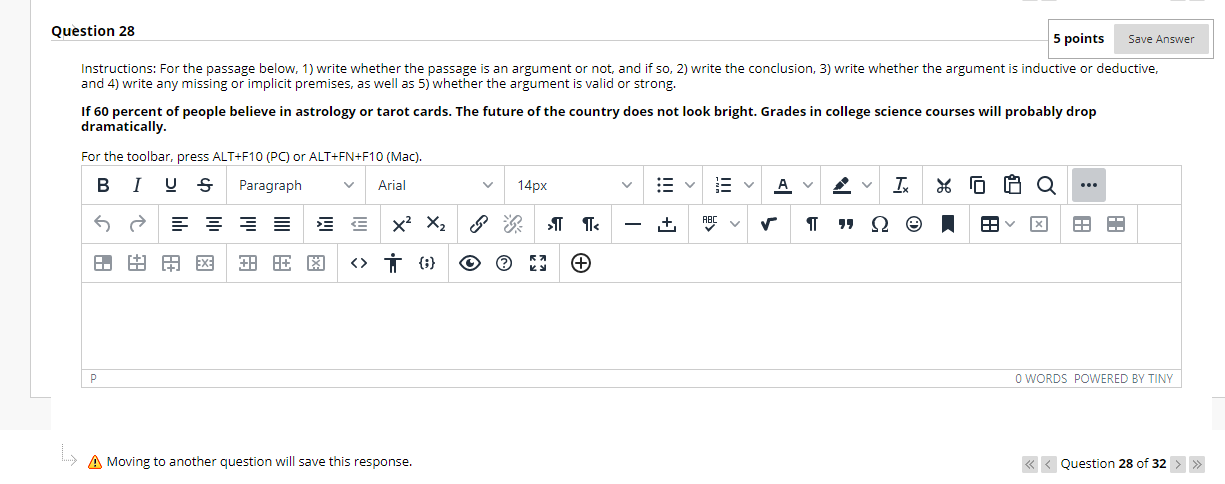This screenshot has width=1225, height=484.
Task: Expand numbered list style options arrow
Action: (749, 185)
